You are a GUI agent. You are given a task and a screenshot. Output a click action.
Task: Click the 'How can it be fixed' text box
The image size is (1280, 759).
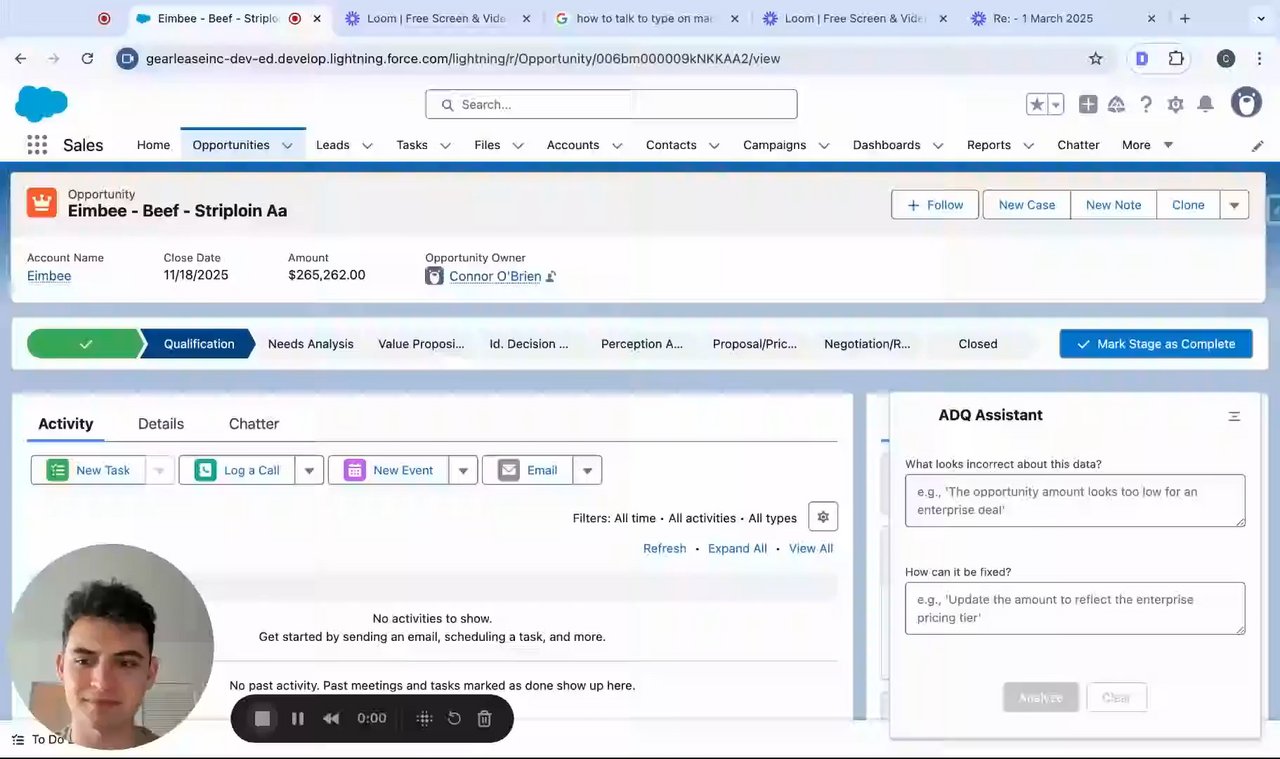(1075, 608)
